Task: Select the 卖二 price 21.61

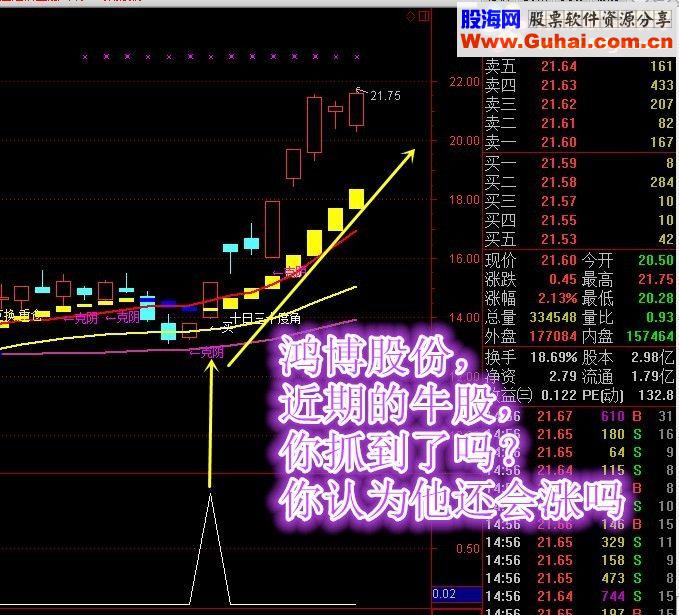Action: click(x=559, y=123)
